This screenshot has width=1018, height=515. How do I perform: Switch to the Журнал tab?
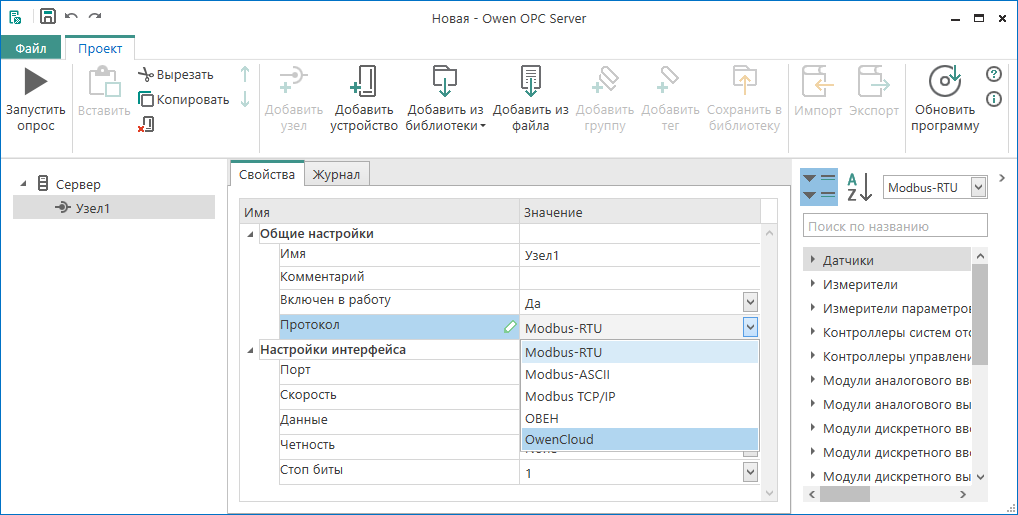(337, 174)
